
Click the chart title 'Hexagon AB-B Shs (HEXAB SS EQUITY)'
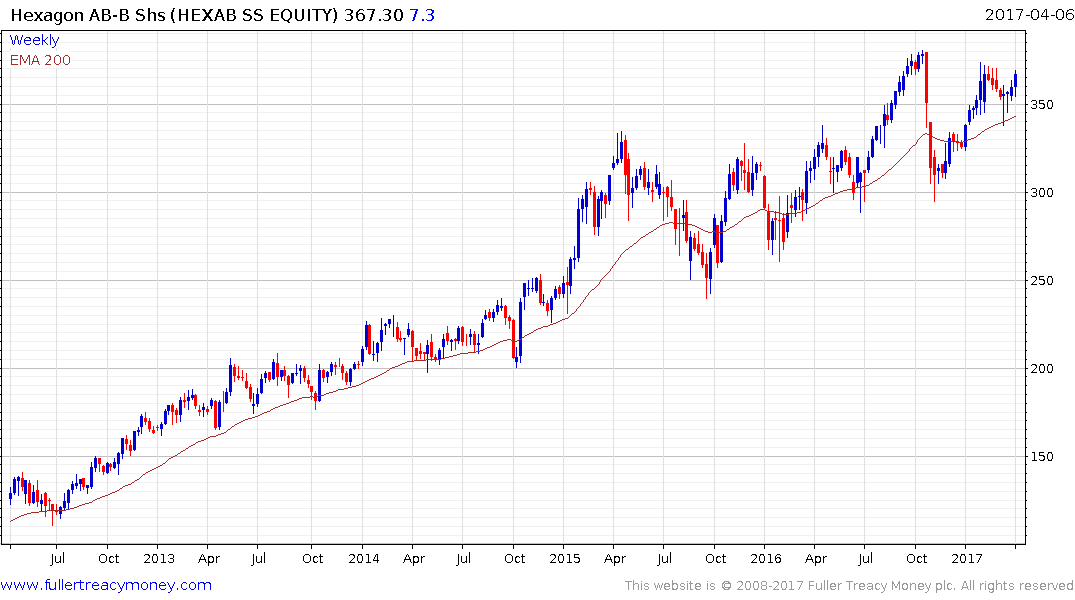tap(175, 15)
